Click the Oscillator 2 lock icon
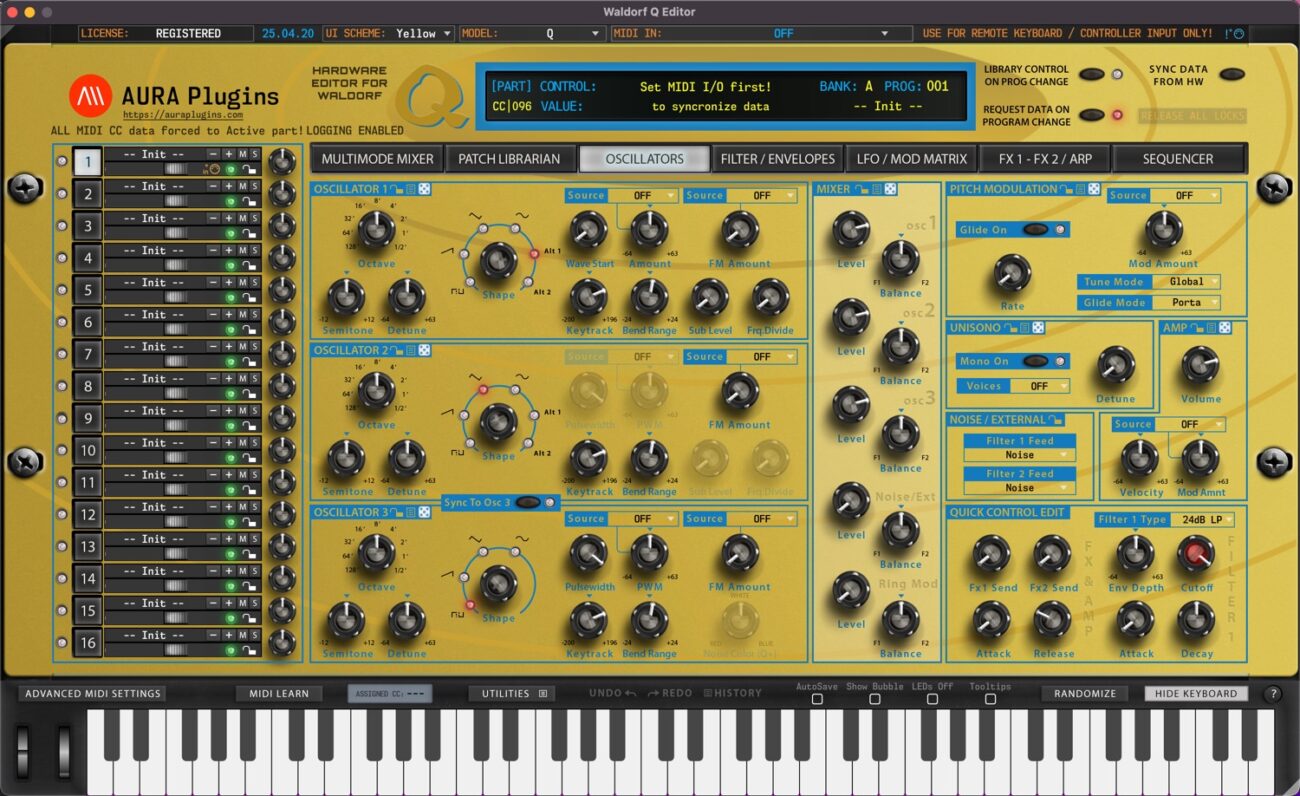The width and height of the screenshot is (1300, 796). (x=397, y=350)
